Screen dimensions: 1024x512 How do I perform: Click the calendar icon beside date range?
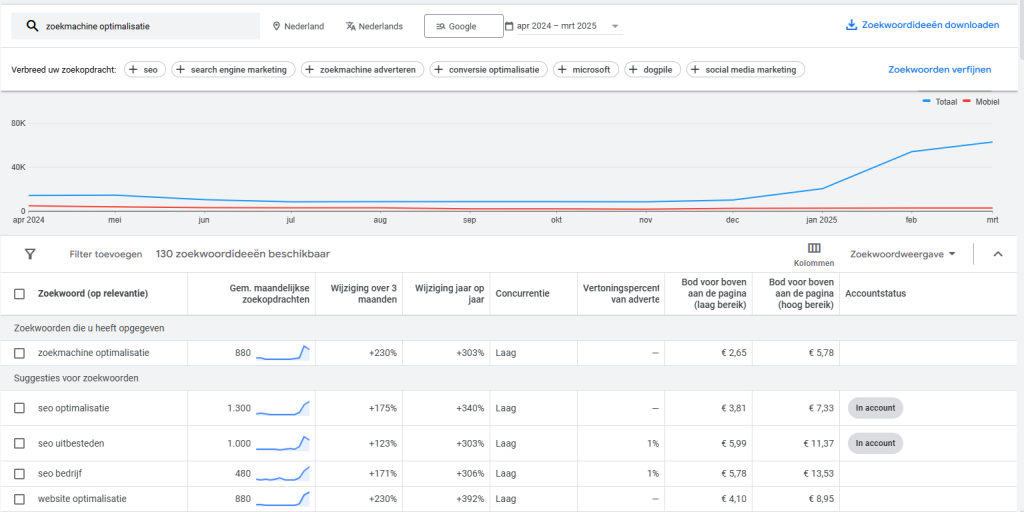[x=509, y=26]
